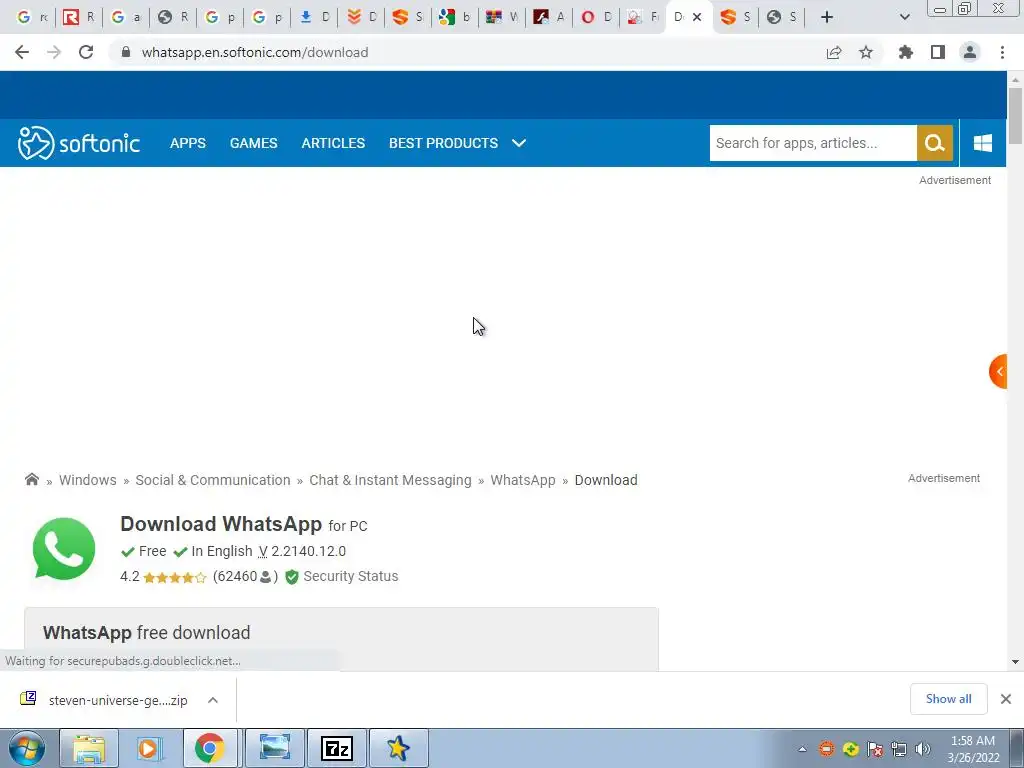Image resolution: width=1024 pixels, height=768 pixels.
Task: Open Windows Media Player from taskbar
Action: (x=148, y=748)
